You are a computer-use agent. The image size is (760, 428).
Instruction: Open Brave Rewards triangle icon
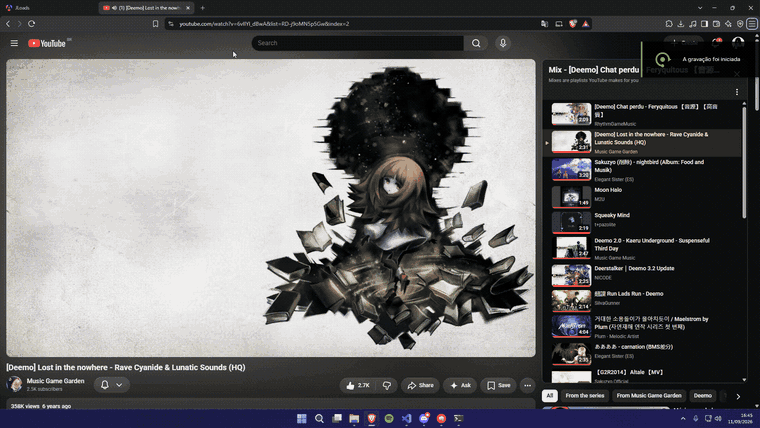pos(586,23)
